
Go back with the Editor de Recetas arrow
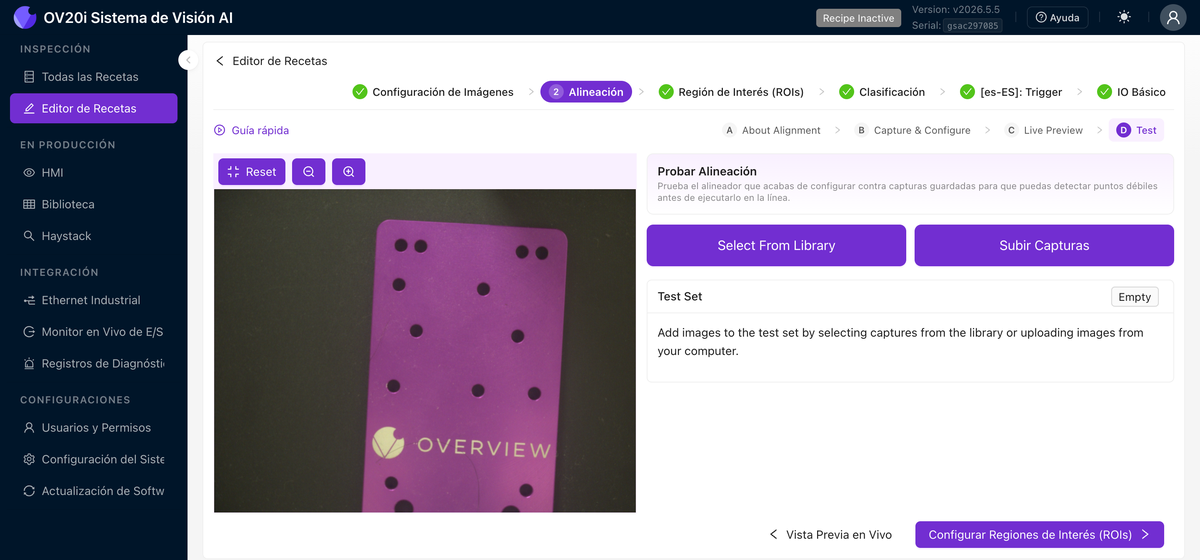tap(220, 61)
